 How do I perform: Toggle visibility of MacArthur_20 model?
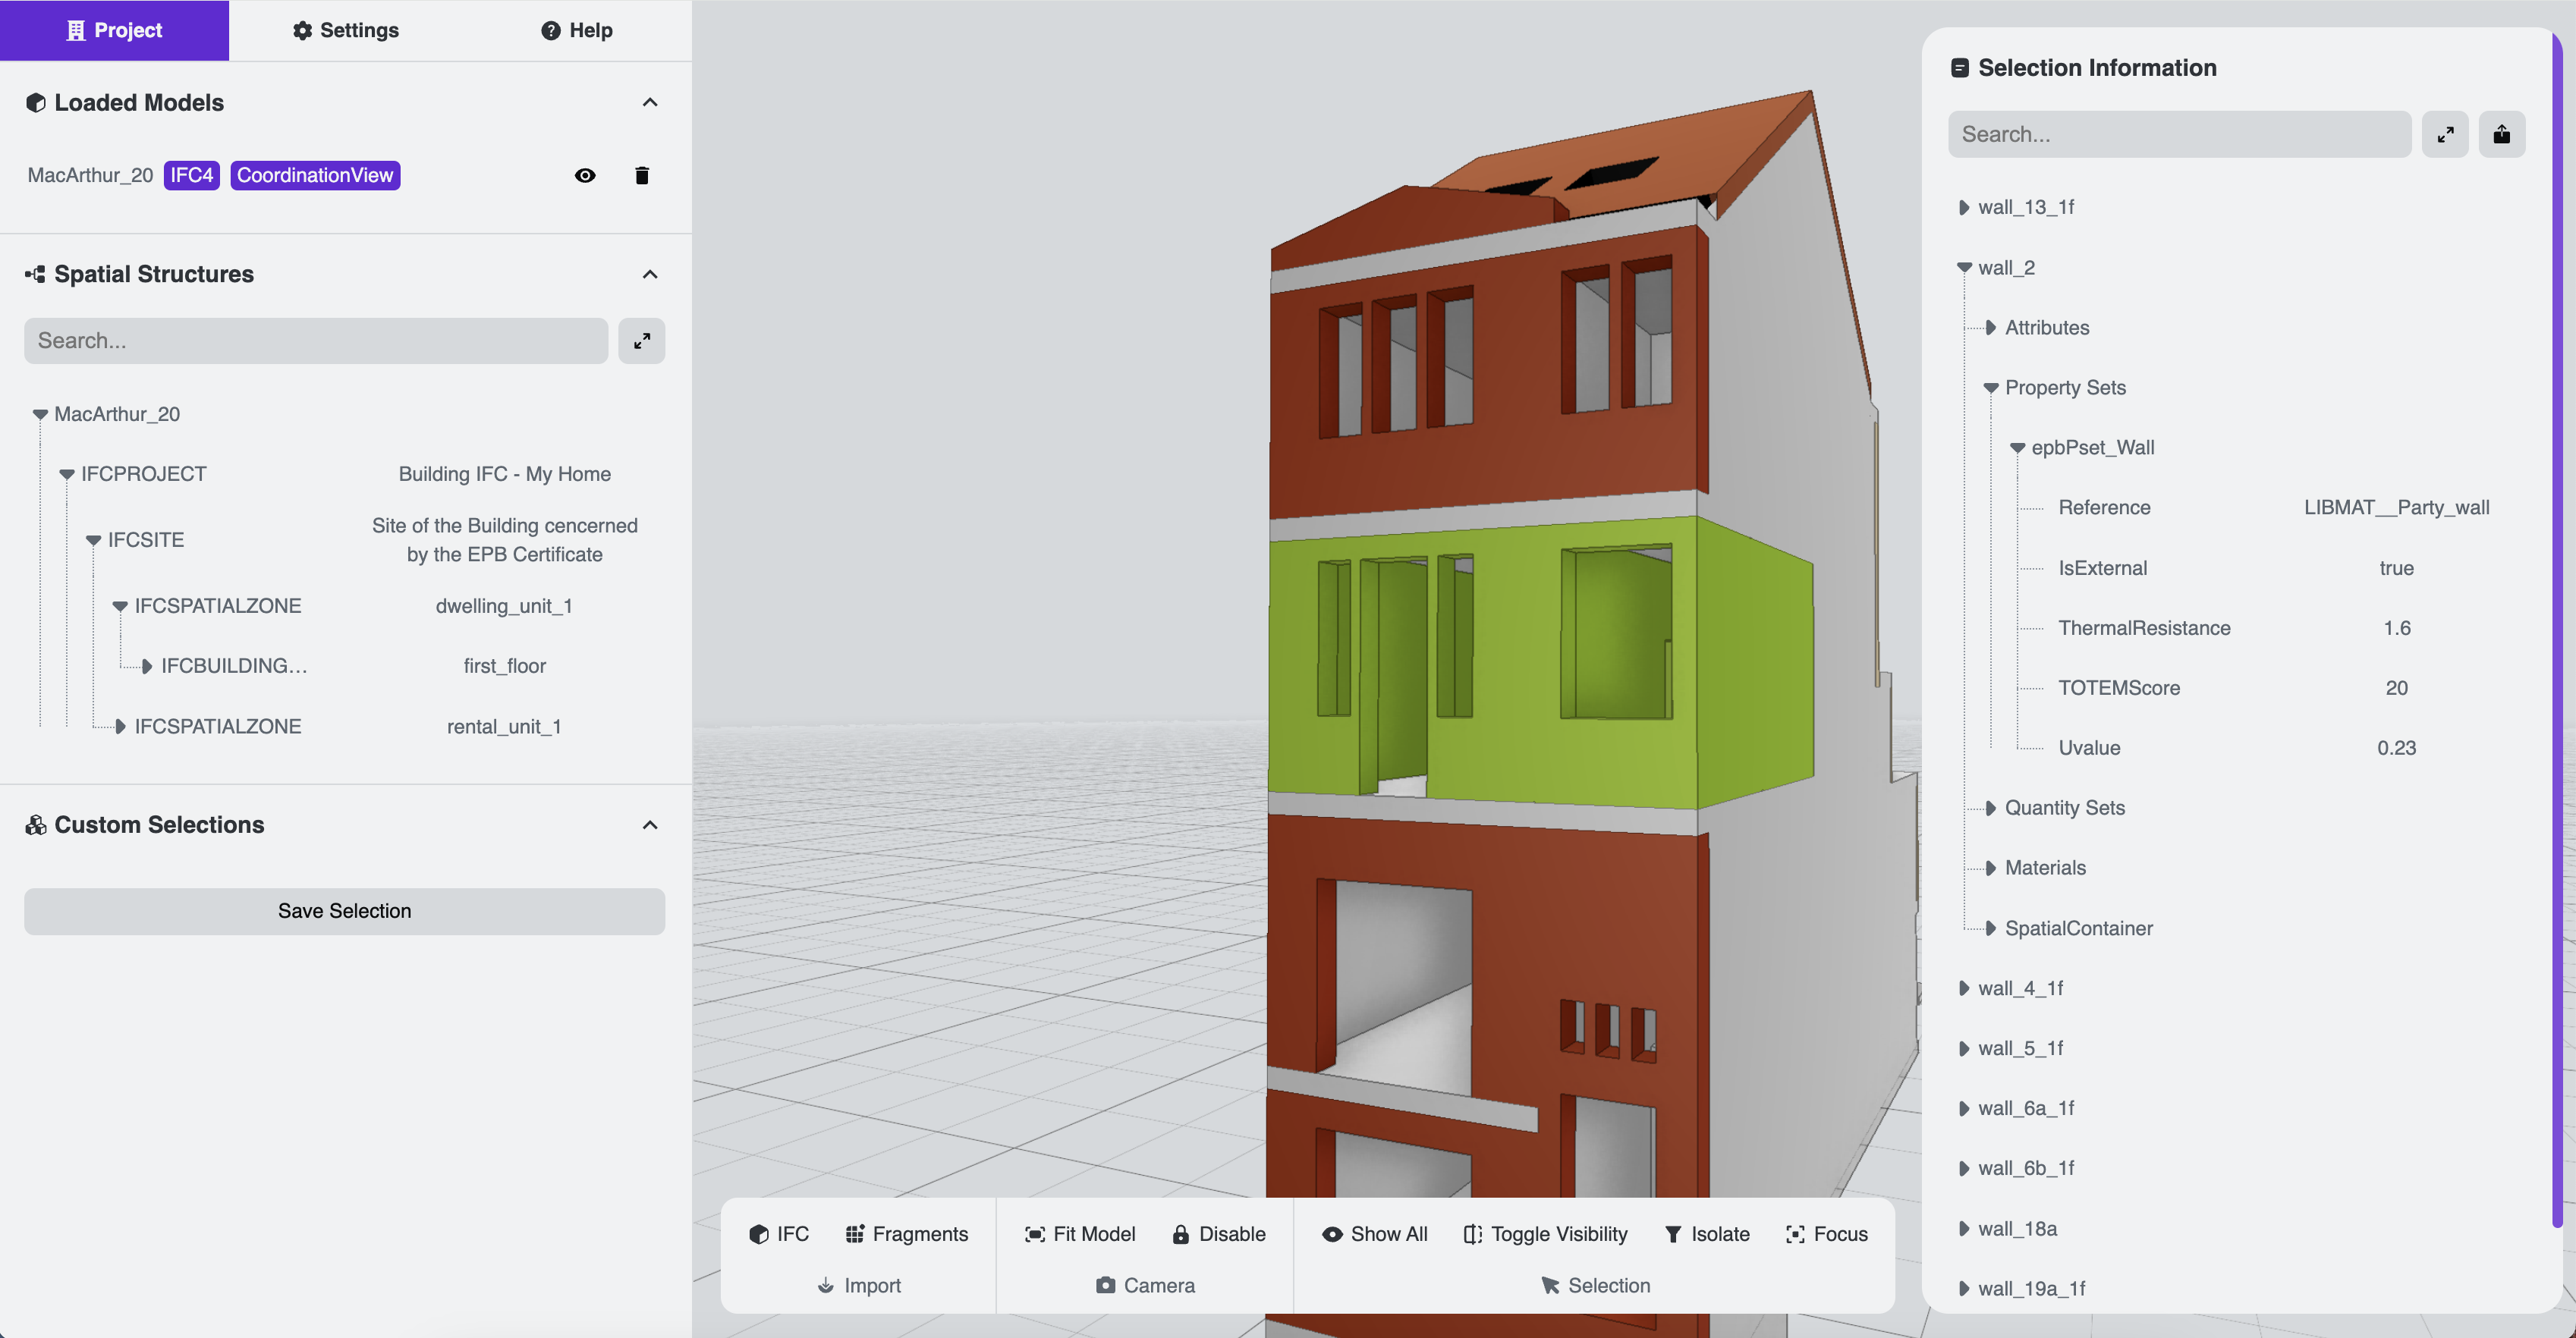585,175
